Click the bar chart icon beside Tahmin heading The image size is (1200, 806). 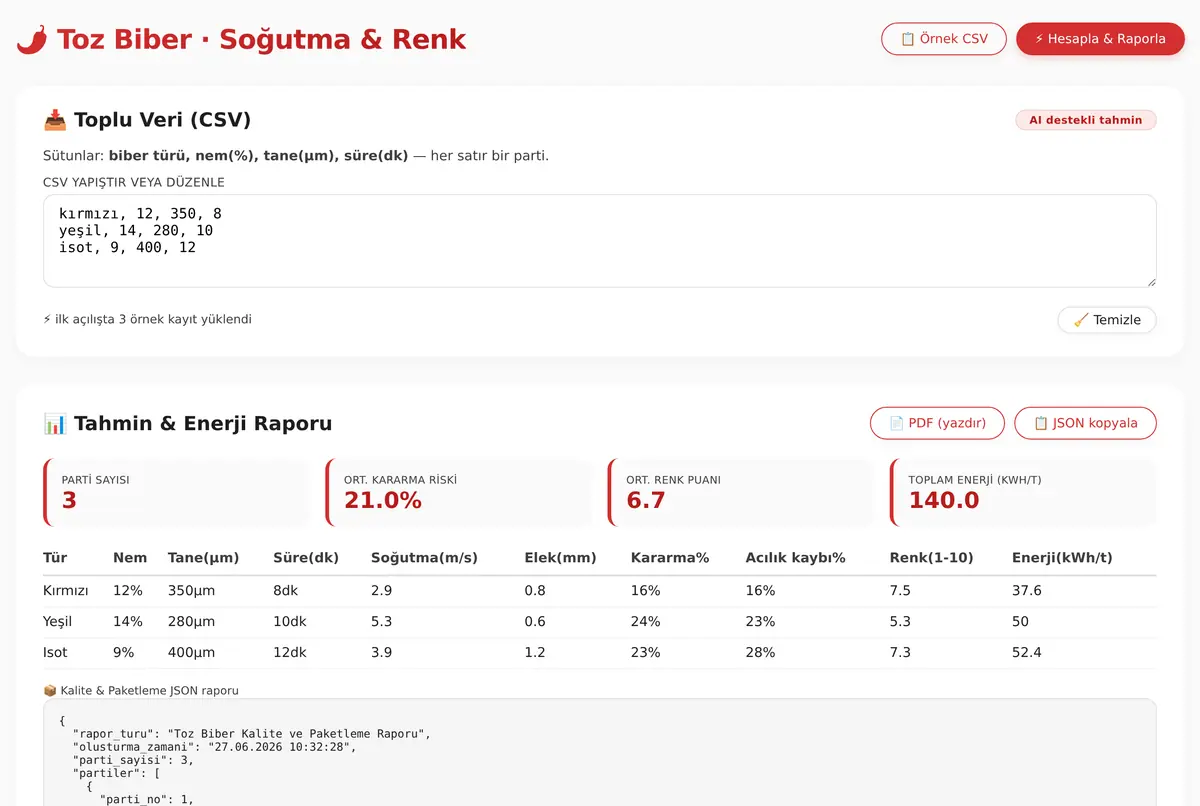pyautogui.click(x=54, y=423)
